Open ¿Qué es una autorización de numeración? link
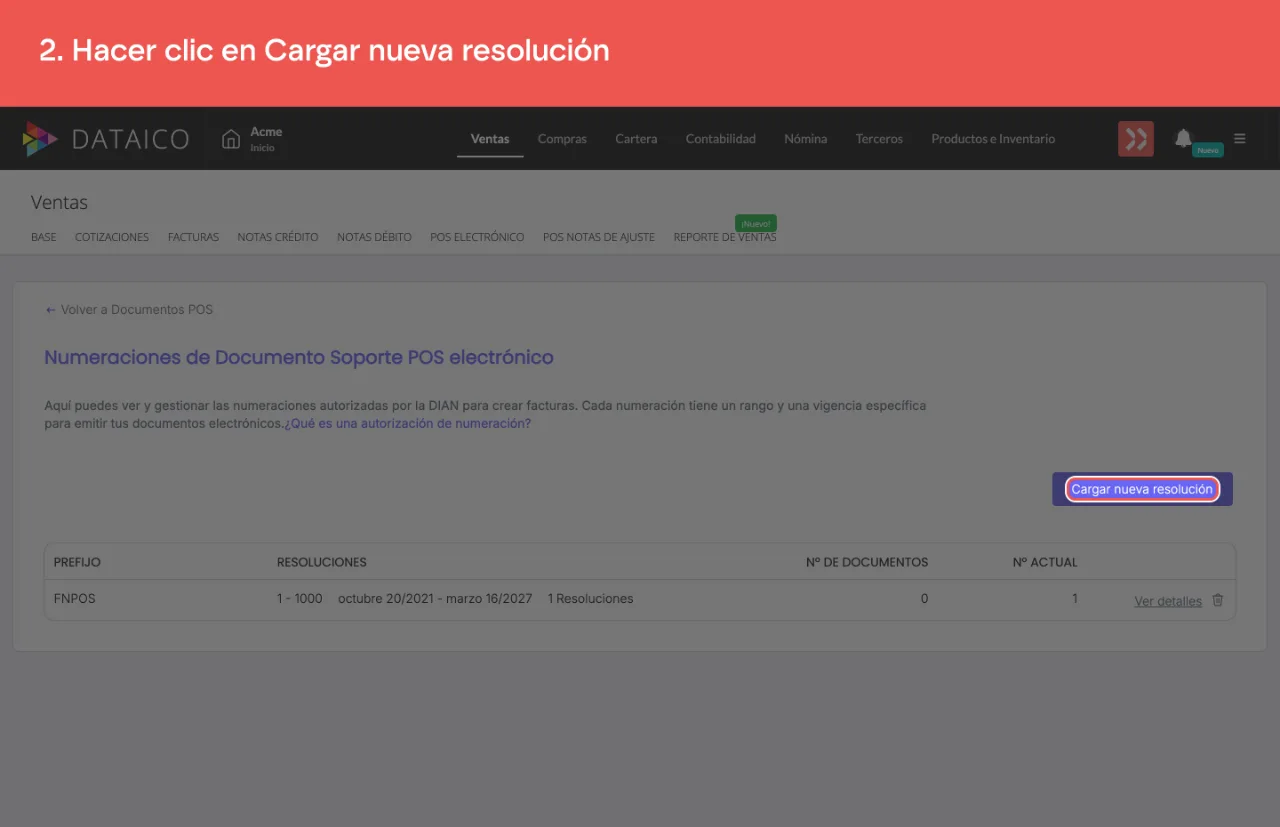 tap(408, 424)
